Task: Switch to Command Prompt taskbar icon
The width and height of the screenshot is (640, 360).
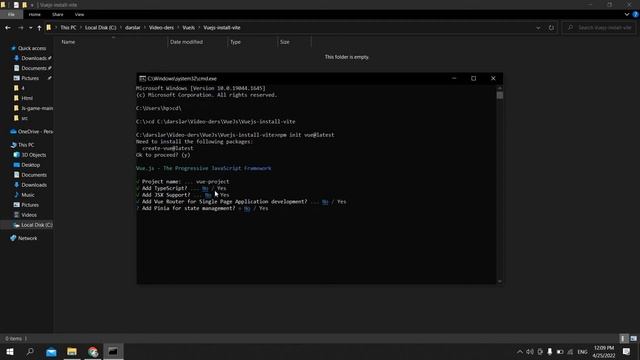Action: coord(113,351)
